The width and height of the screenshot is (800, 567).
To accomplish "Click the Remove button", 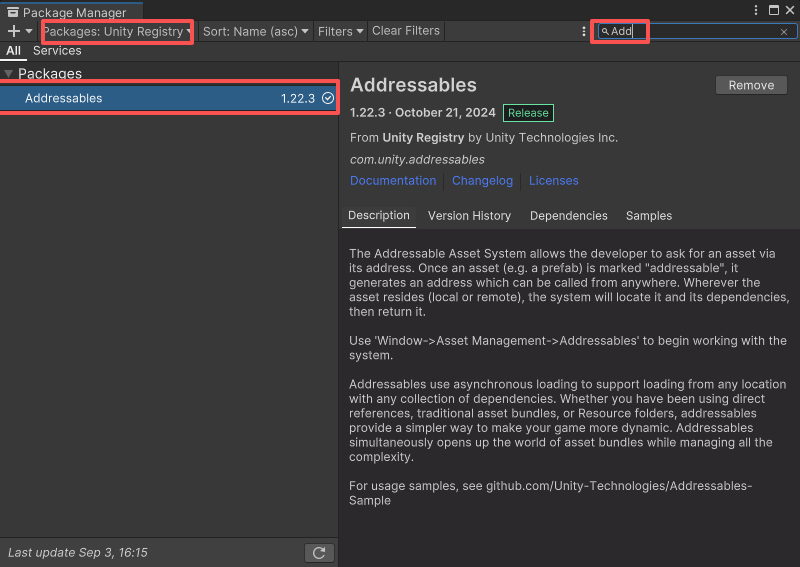I will click(751, 85).
